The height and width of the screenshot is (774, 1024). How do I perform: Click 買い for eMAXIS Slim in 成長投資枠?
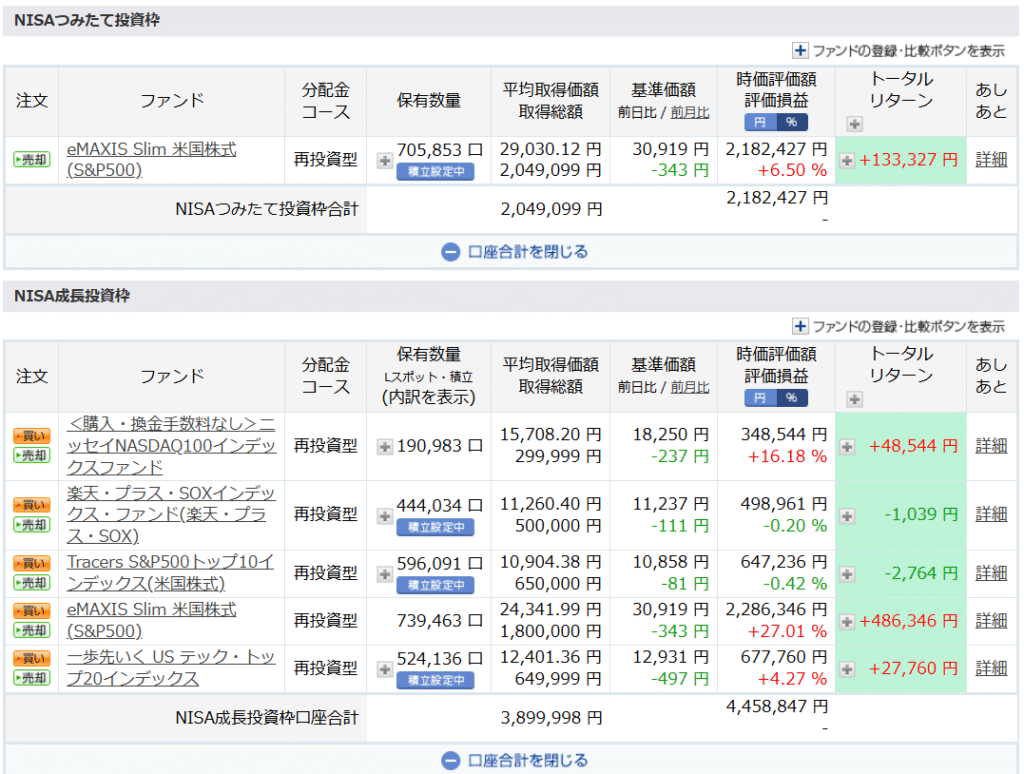32,611
